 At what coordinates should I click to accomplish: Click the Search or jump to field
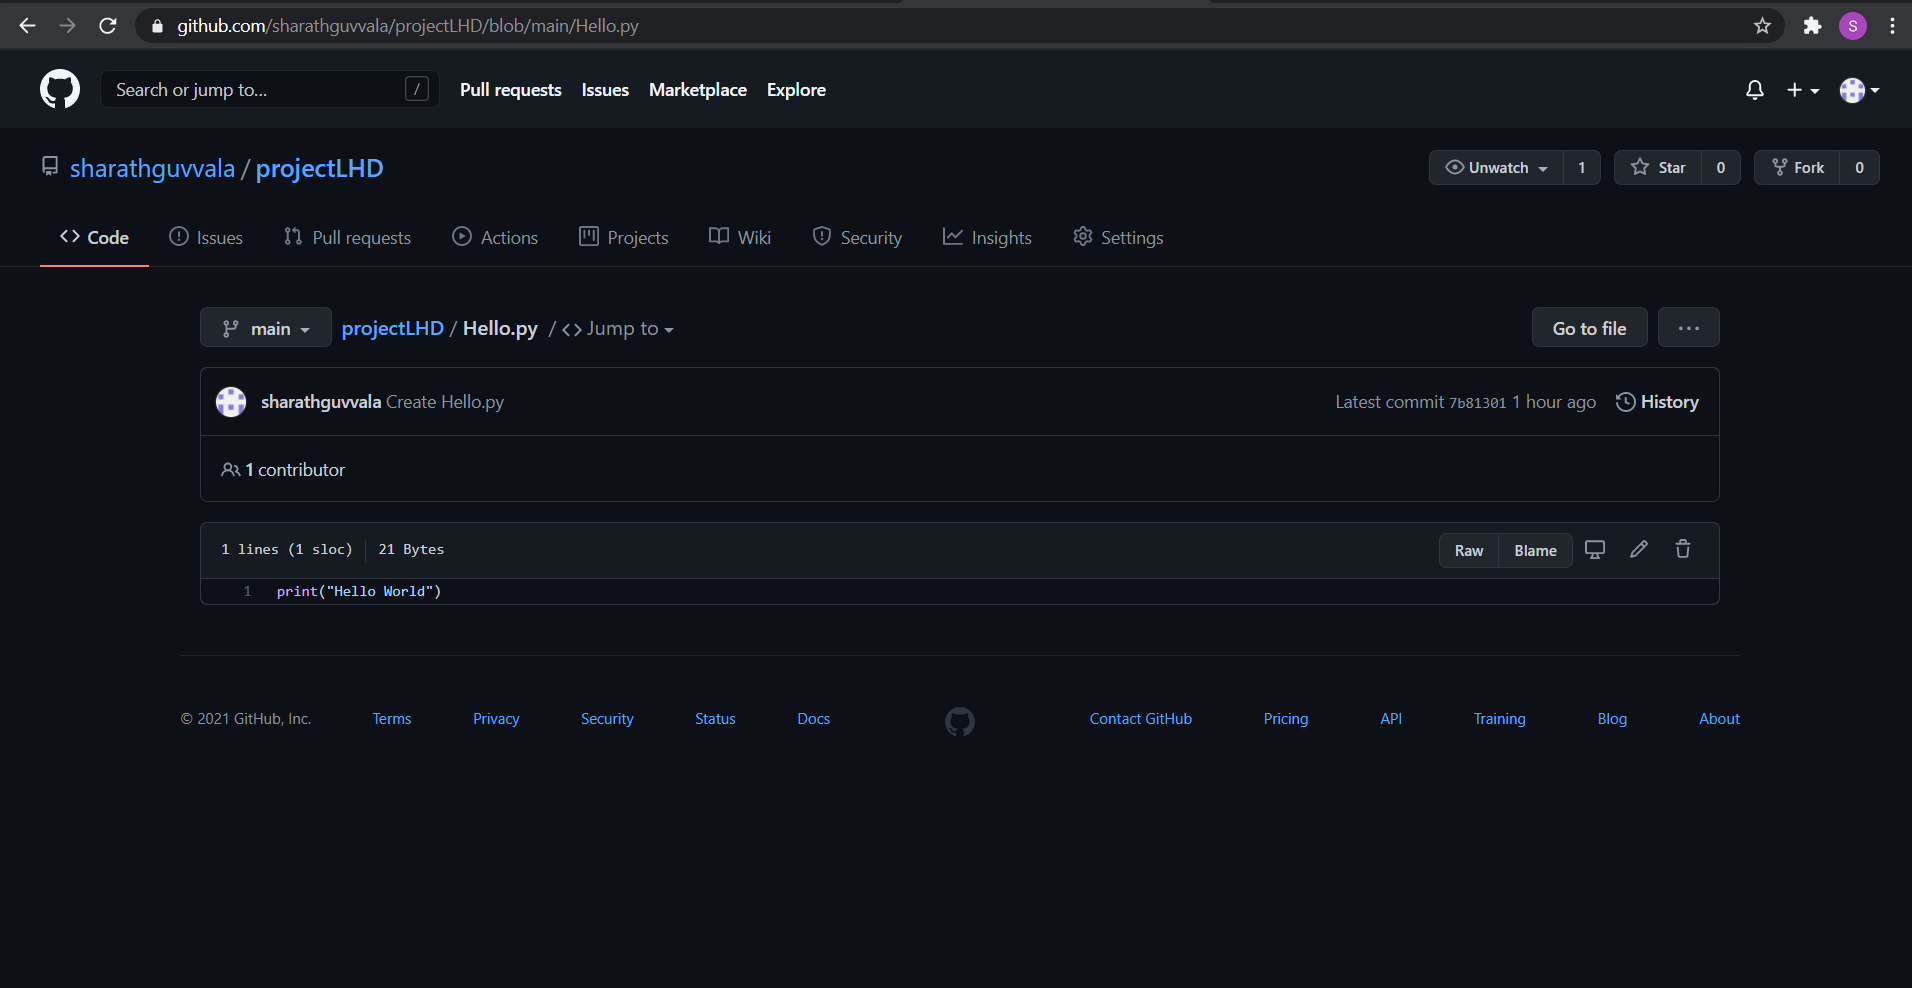[270, 89]
